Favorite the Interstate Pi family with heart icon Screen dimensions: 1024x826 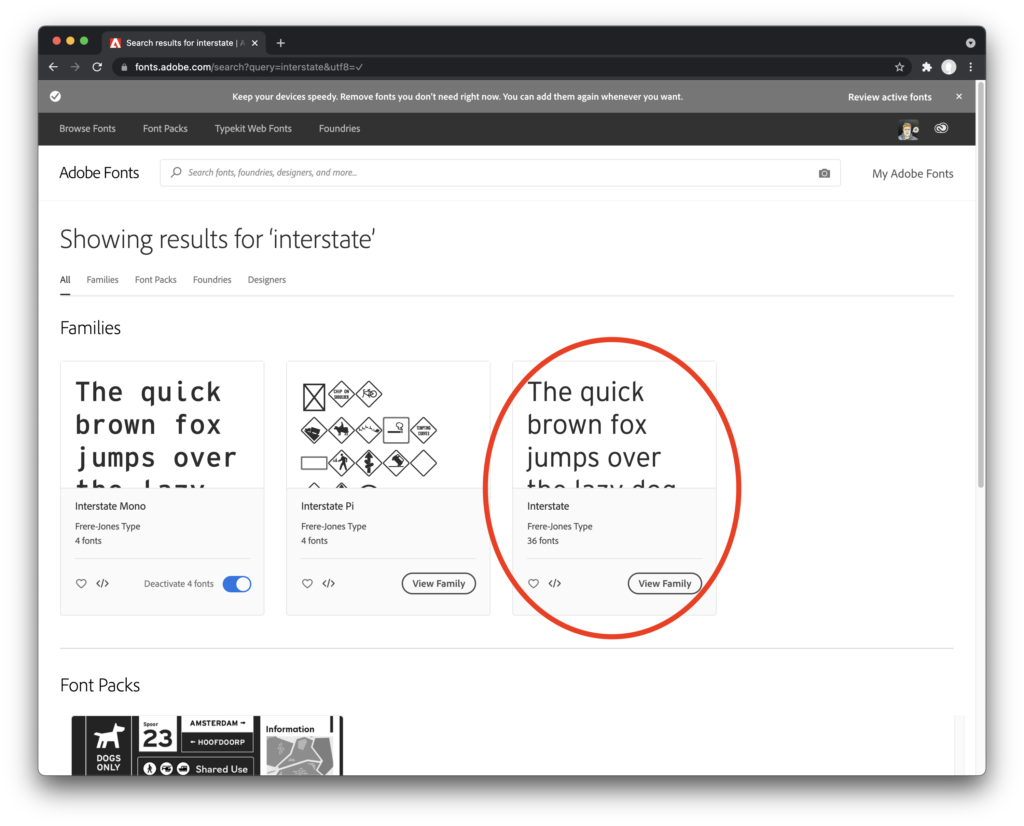pos(308,584)
